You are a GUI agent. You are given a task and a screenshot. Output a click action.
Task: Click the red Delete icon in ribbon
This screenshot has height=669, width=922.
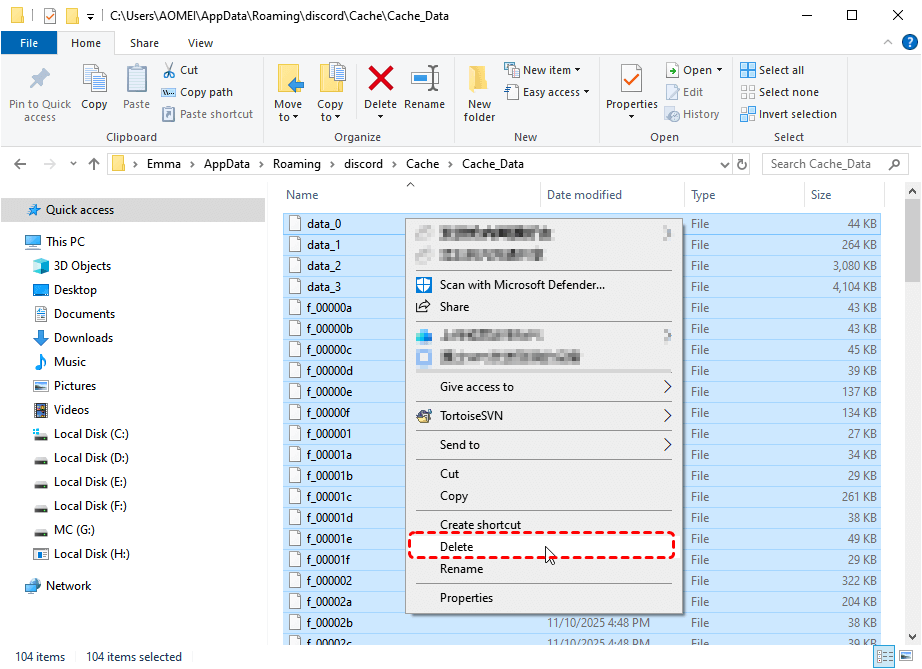click(x=380, y=80)
